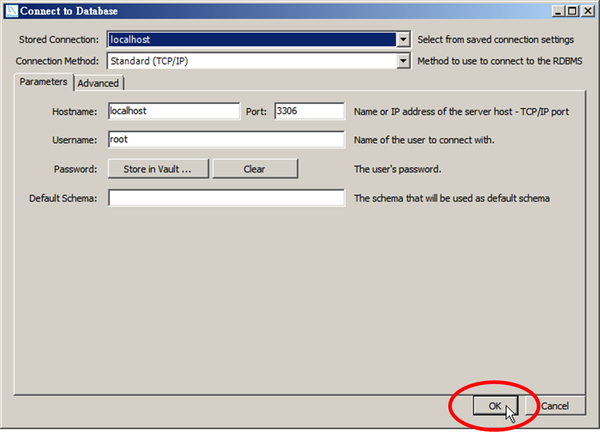
Task: Click 'Name of the user to connect with.' text
Action: pyautogui.click(x=424, y=140)
